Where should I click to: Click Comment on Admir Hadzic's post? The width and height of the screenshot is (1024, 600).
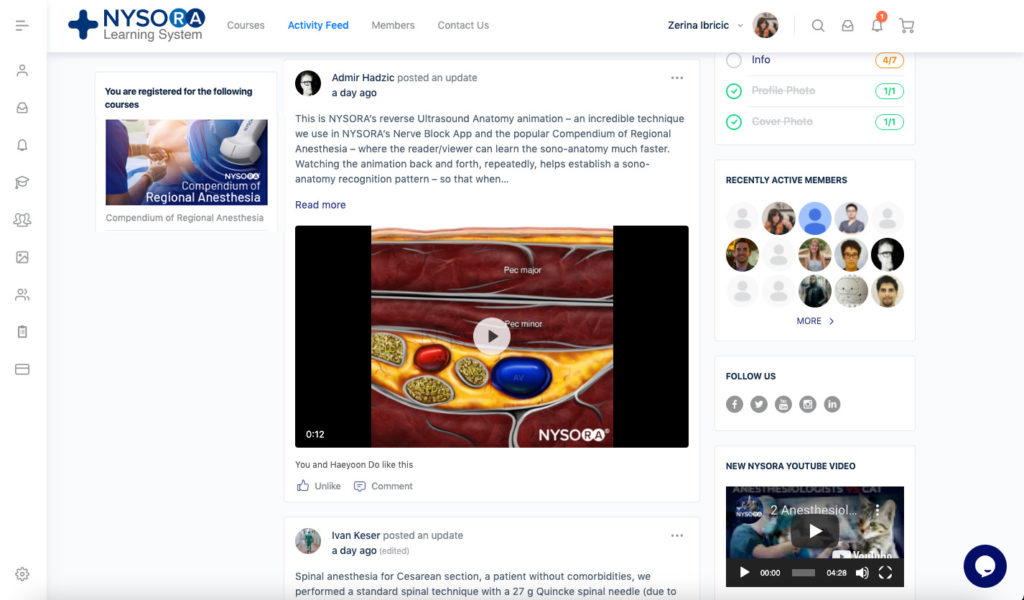[383, 486]
